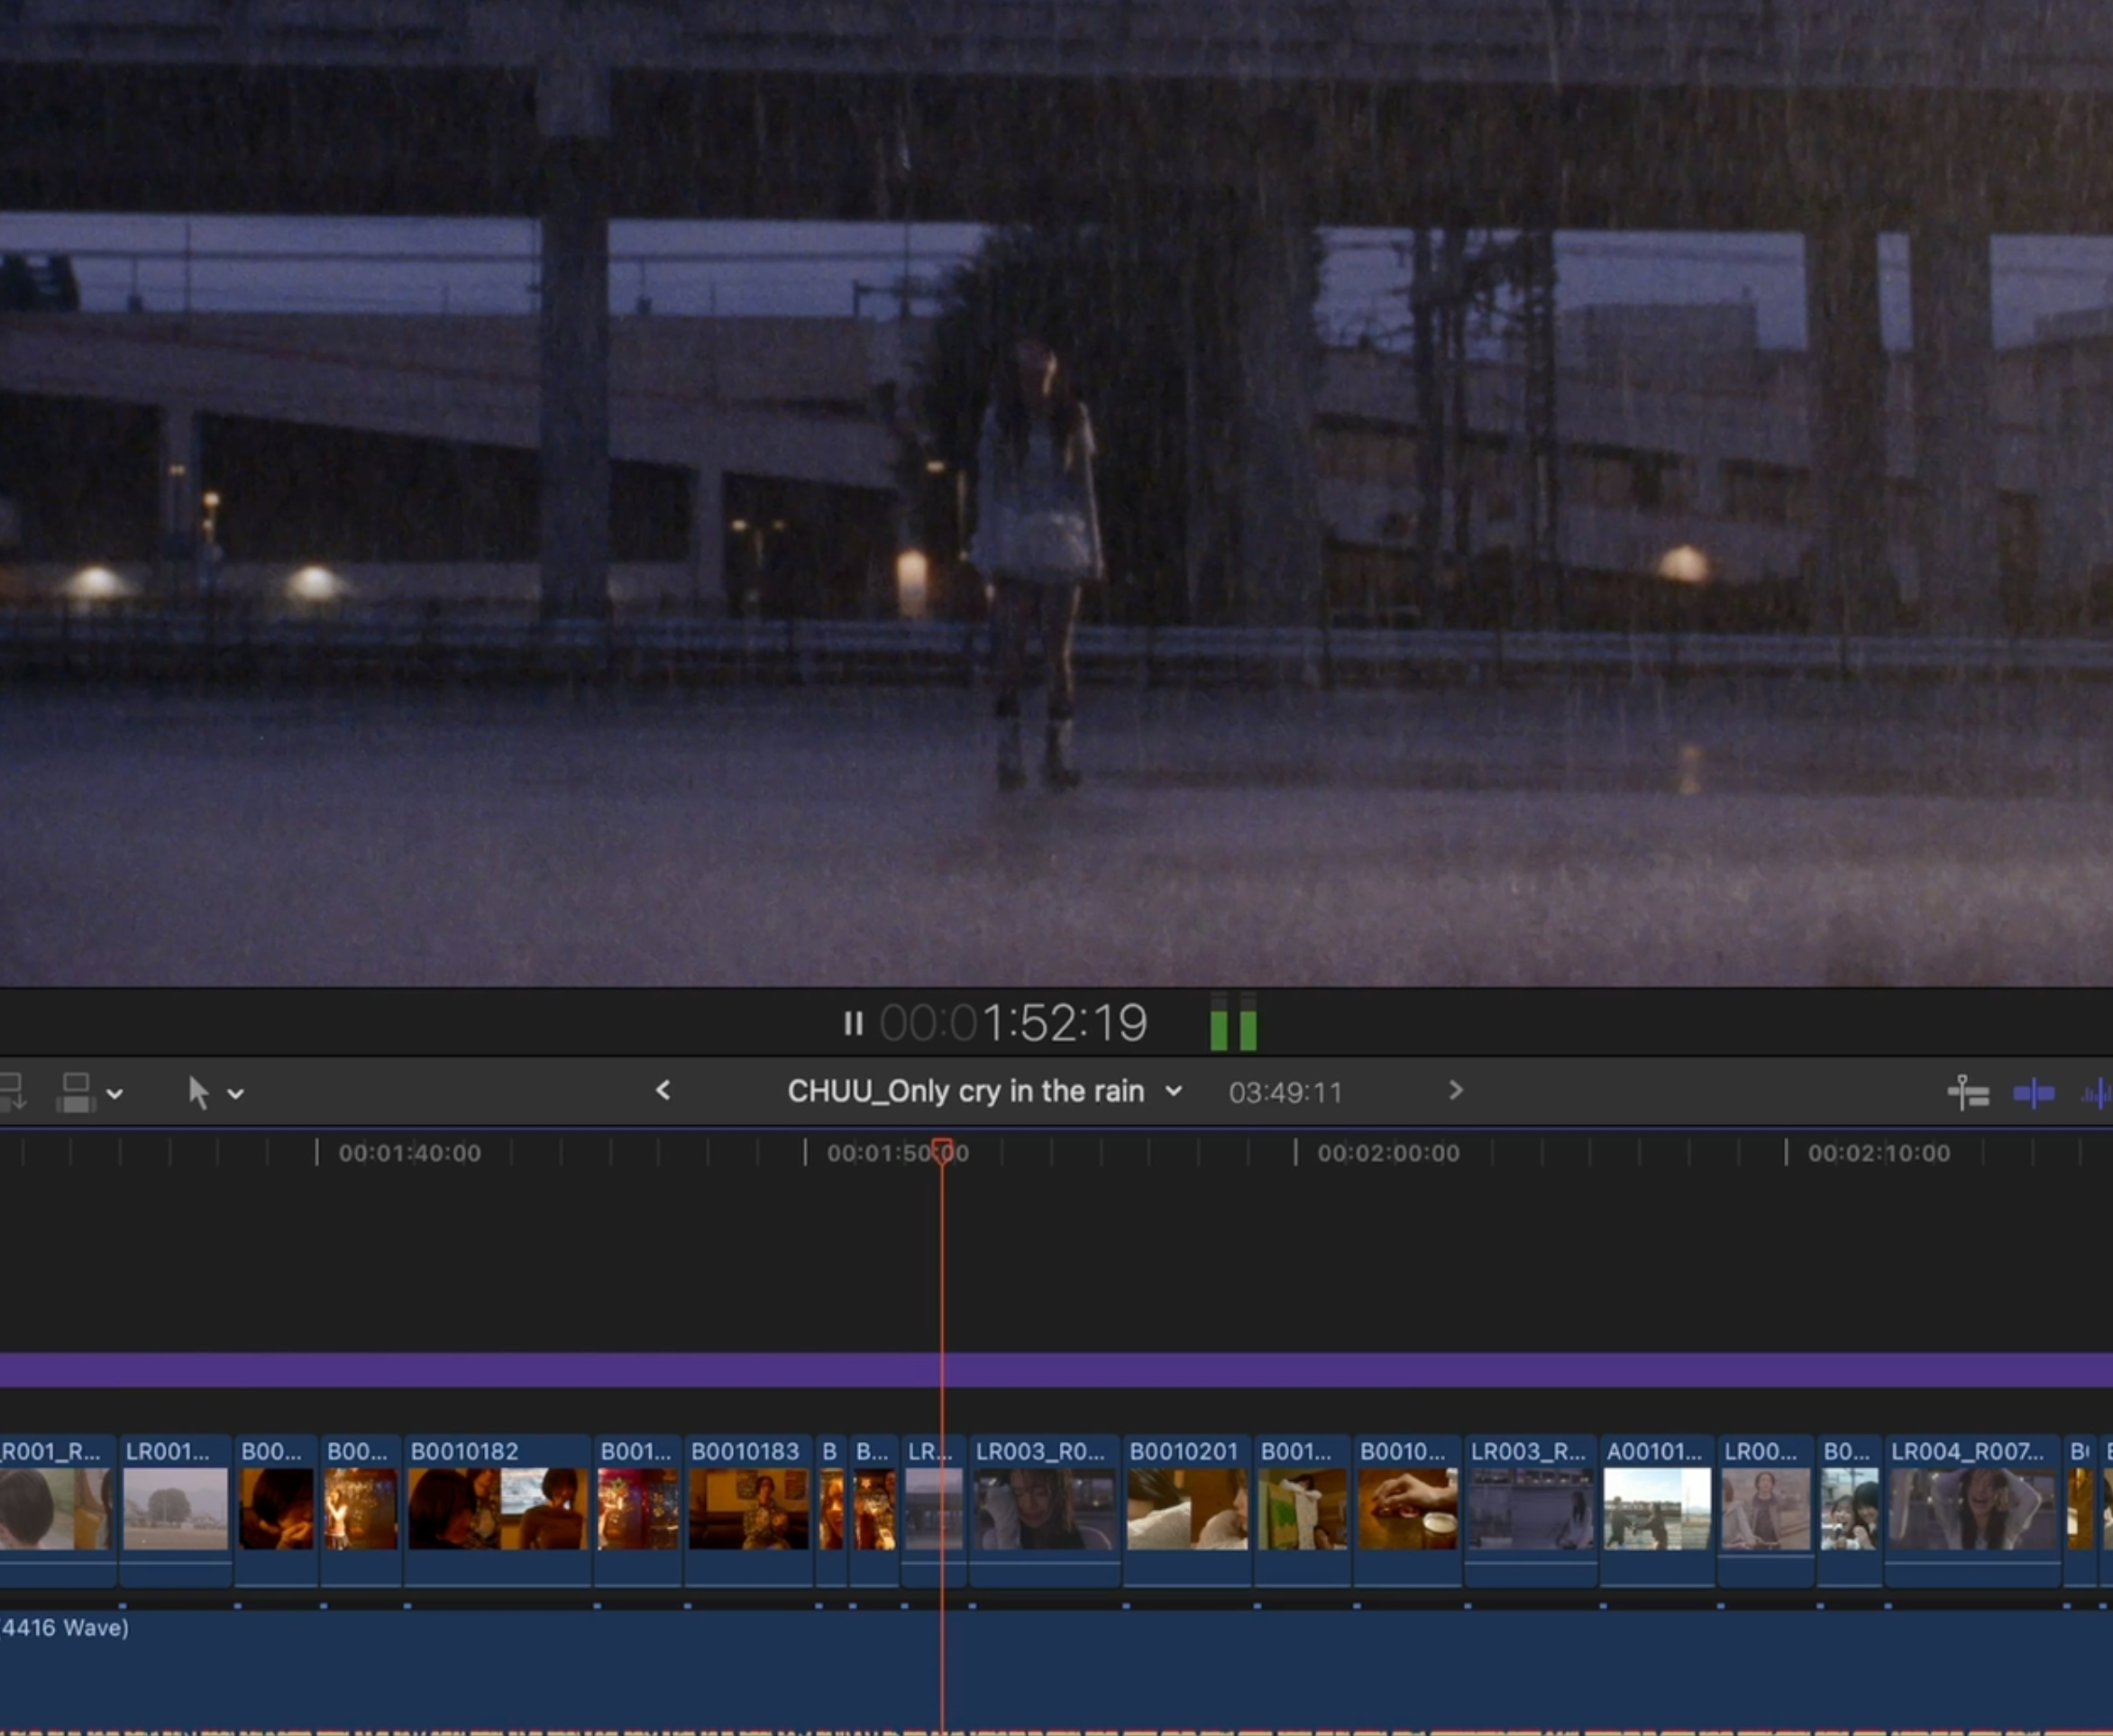Open the overwrite edit options dropdown arrow
Image resolution: width=2113 pixels, height=1736 pixels.
115,1094
